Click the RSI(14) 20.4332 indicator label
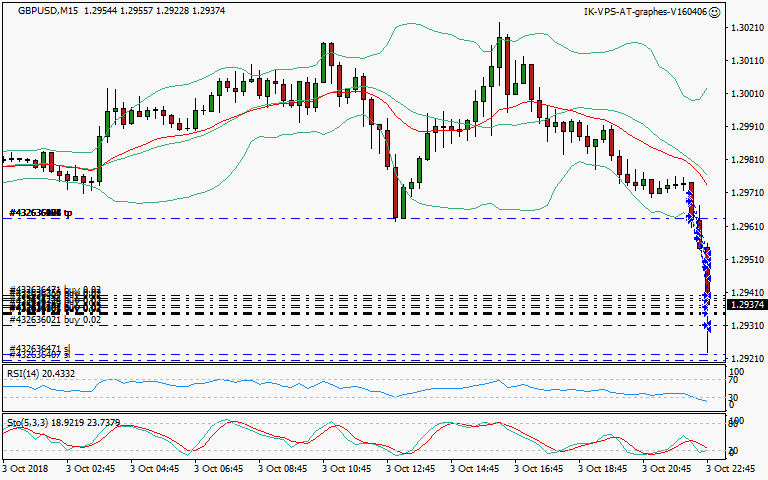 coord(38,373)
